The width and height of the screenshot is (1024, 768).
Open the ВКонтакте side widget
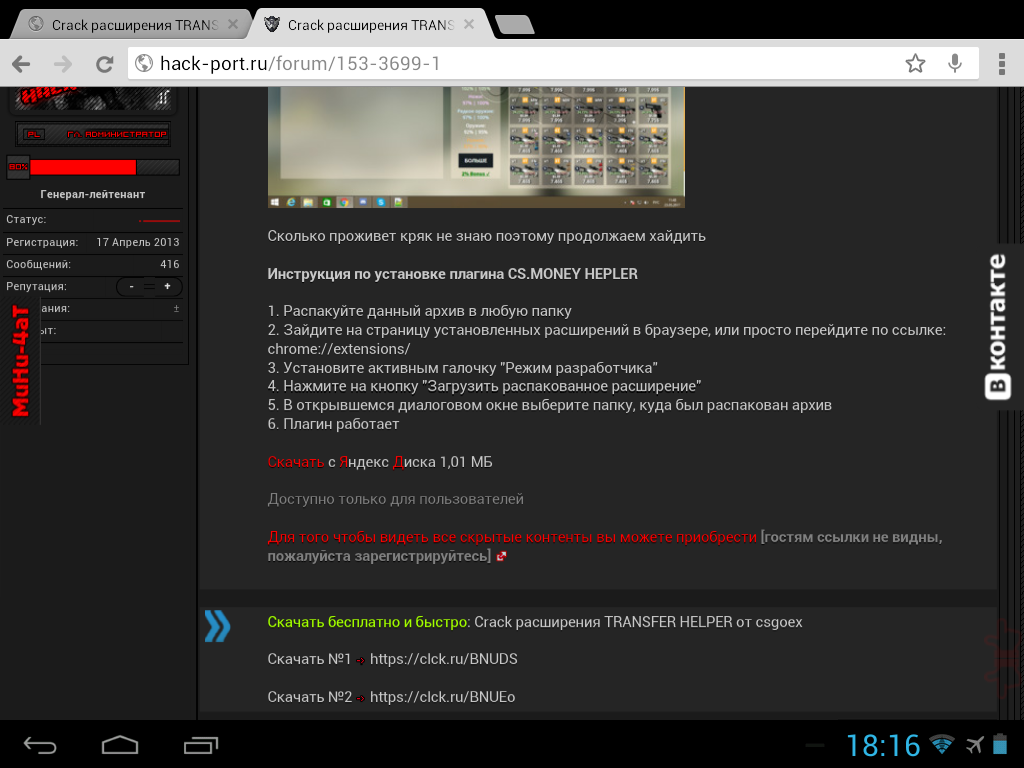click(x=998, y=327)
